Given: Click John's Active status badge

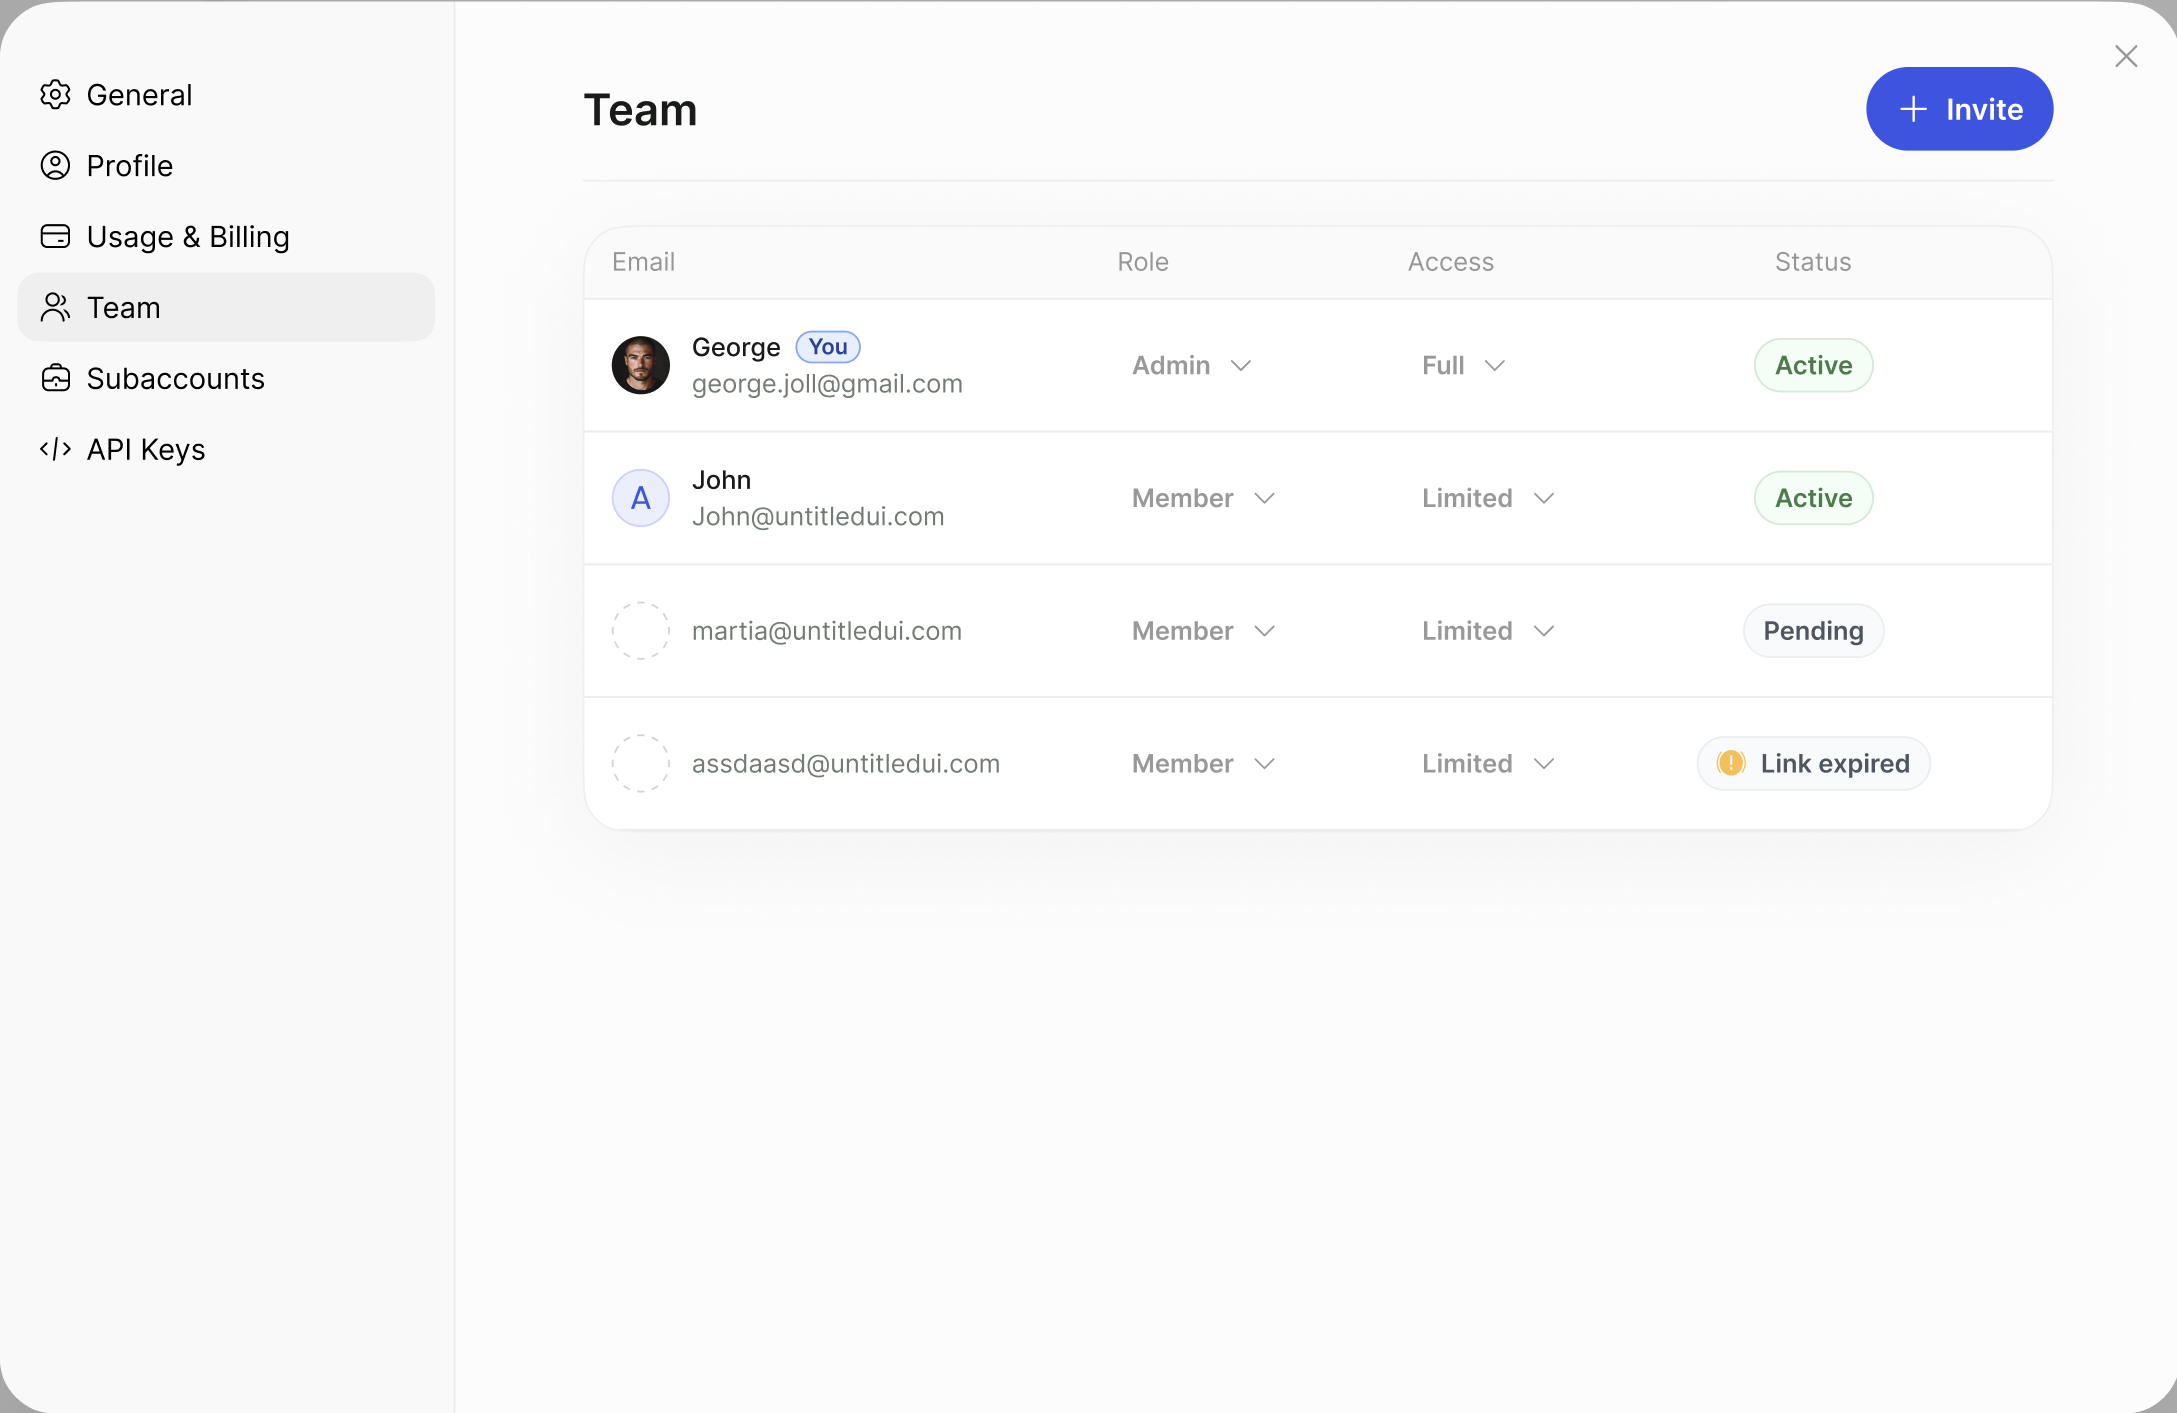Looking at the screenshot, I should point(1813,499).
